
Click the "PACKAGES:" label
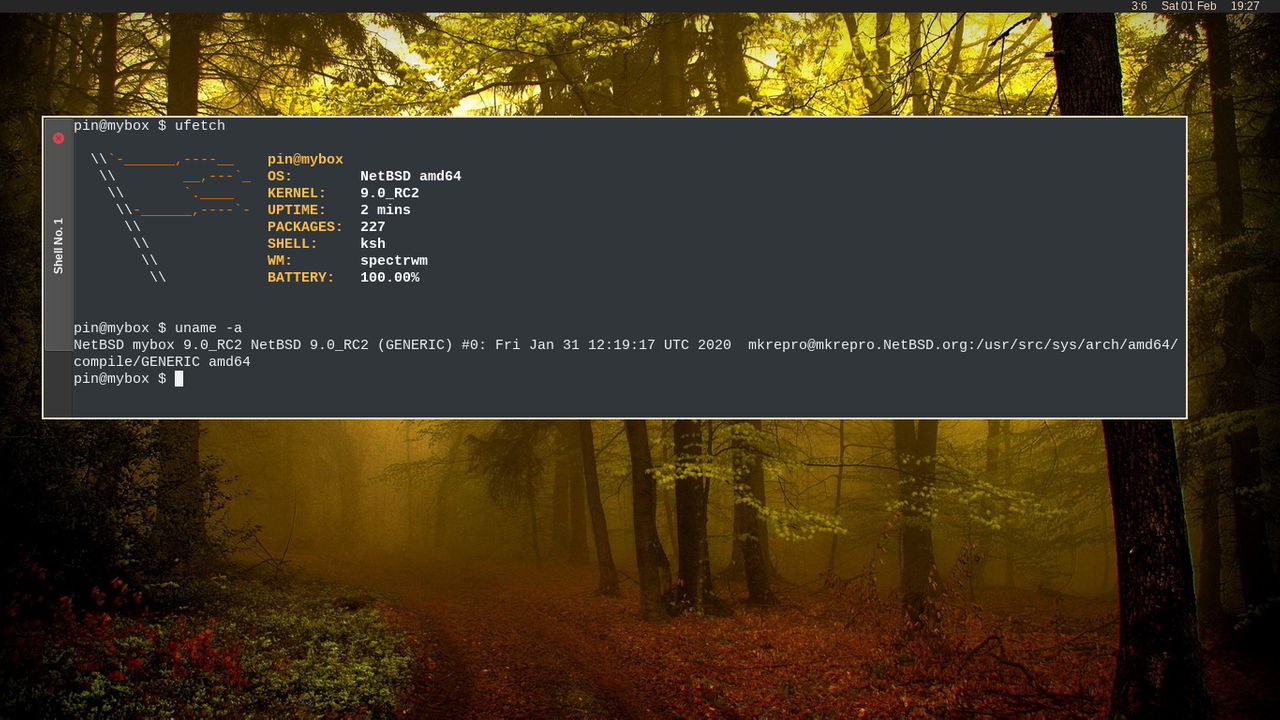coord(305,228)
